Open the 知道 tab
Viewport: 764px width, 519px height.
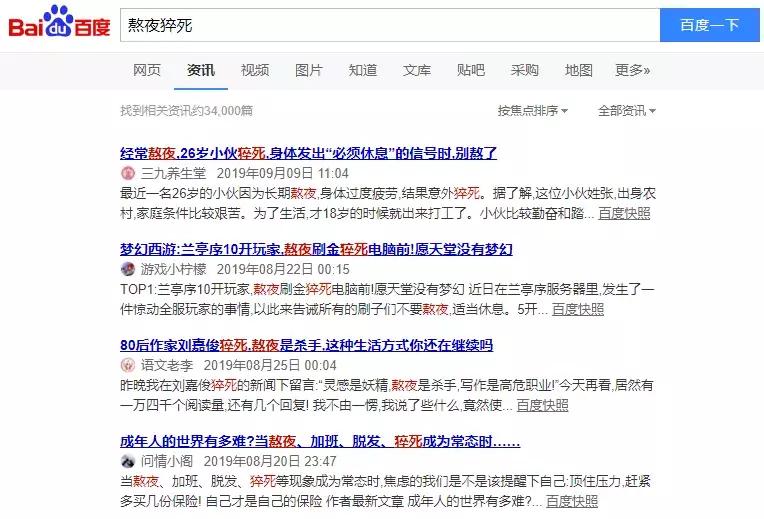pyautogui.click(x=363, y=70)
